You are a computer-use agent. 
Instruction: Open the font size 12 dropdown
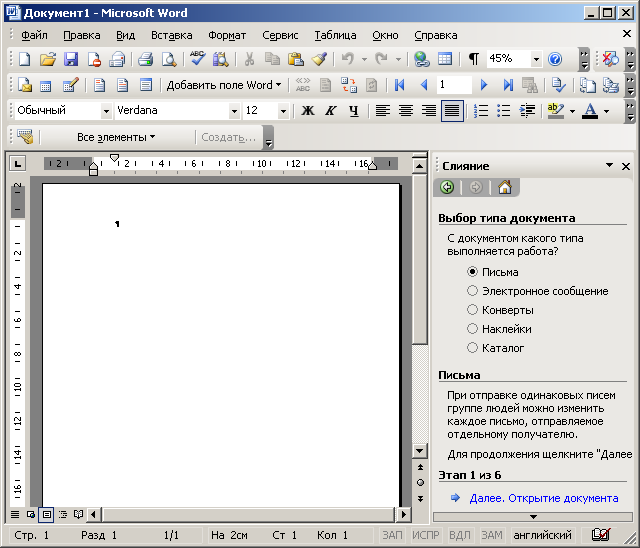283,111
